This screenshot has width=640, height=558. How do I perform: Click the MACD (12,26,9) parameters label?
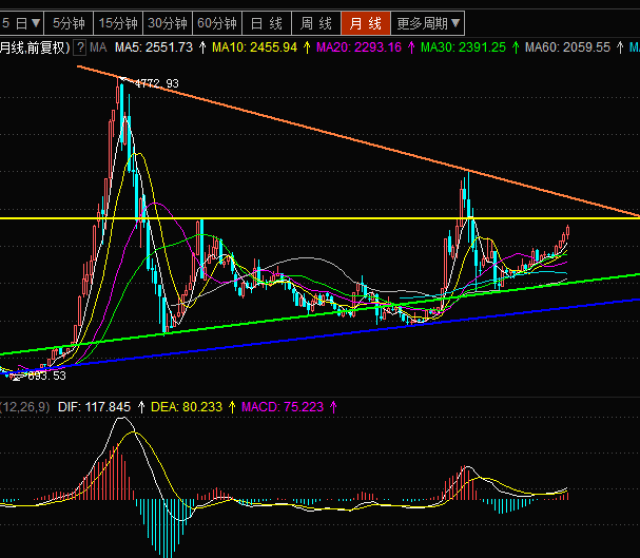pyautogui.click(x=25, y=407)
